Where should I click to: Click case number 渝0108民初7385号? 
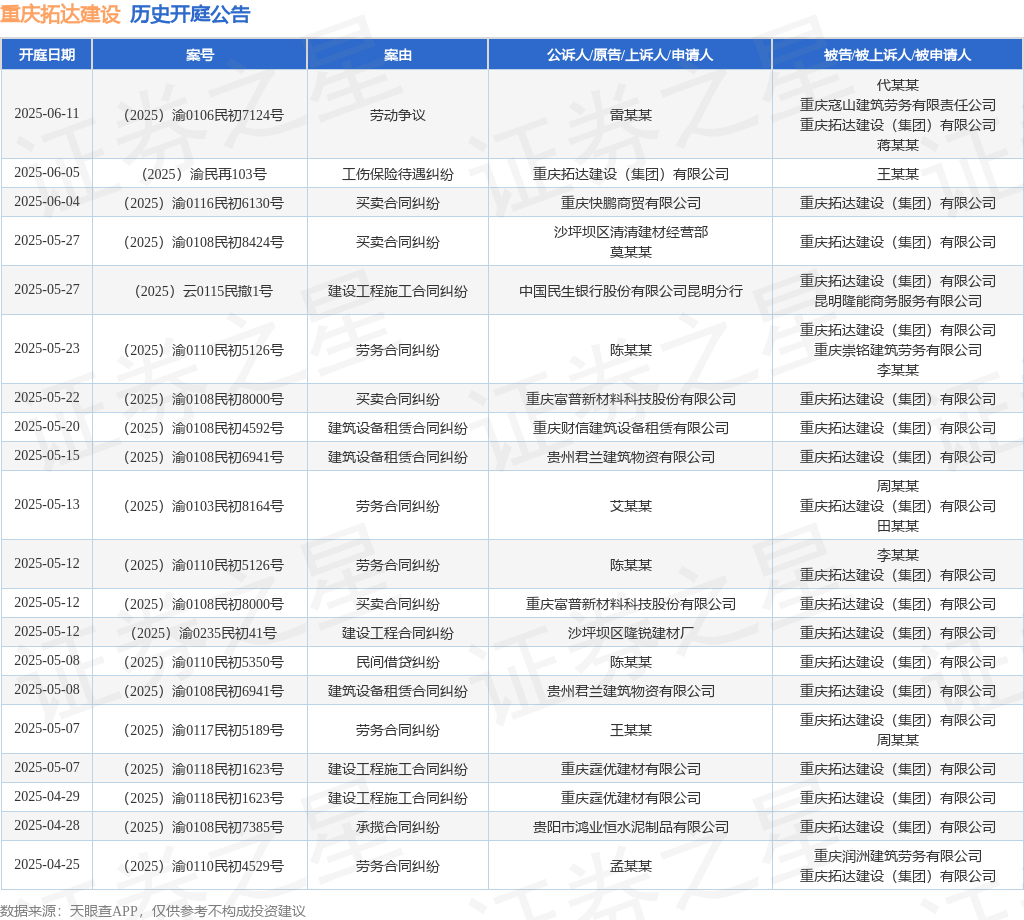[x=204, y=827]
